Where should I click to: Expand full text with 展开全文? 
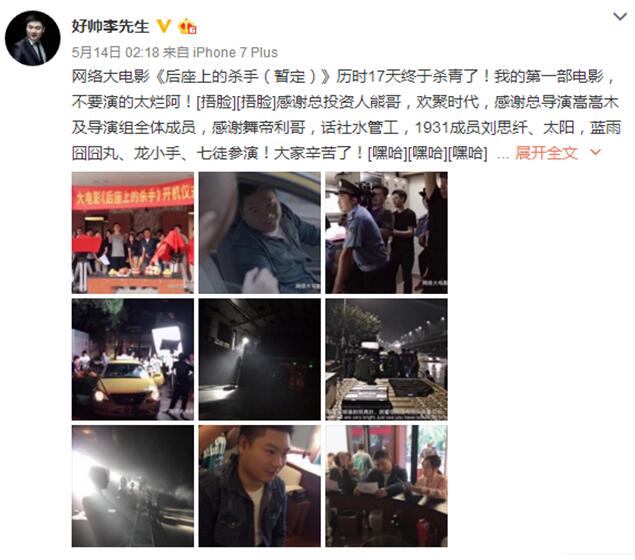546,153
